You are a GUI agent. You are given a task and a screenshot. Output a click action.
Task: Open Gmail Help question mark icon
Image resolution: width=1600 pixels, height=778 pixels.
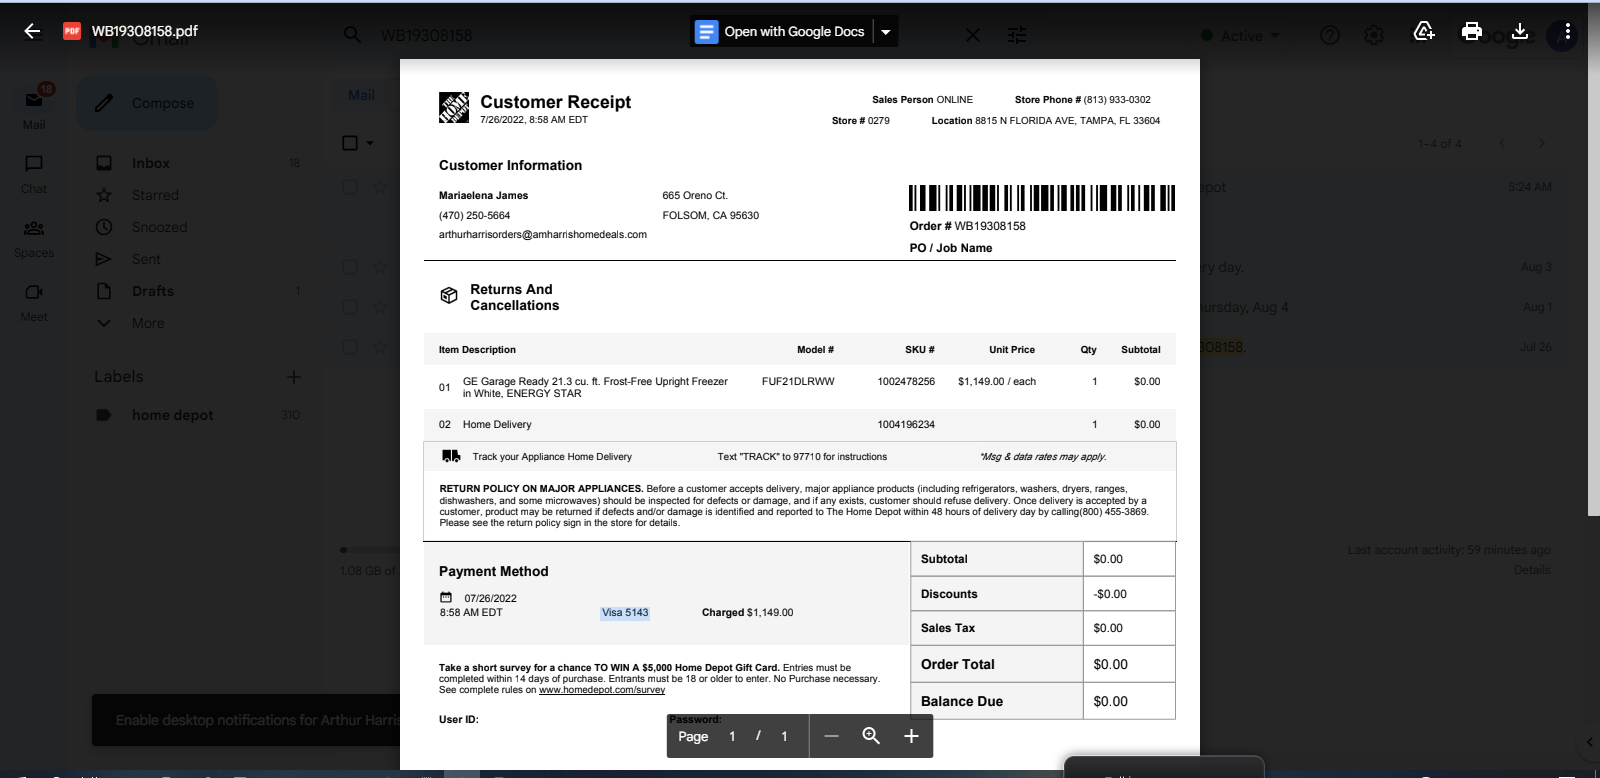(1330, 35)
